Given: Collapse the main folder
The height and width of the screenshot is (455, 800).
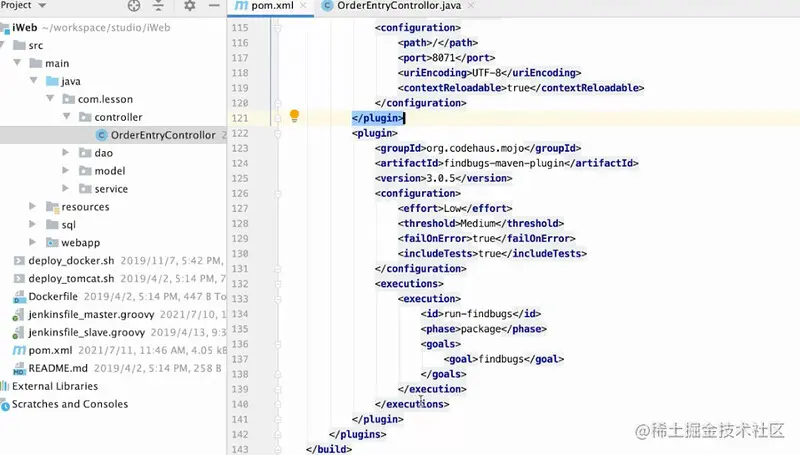Looking at the screenshot, I should (x=17, y=62).
